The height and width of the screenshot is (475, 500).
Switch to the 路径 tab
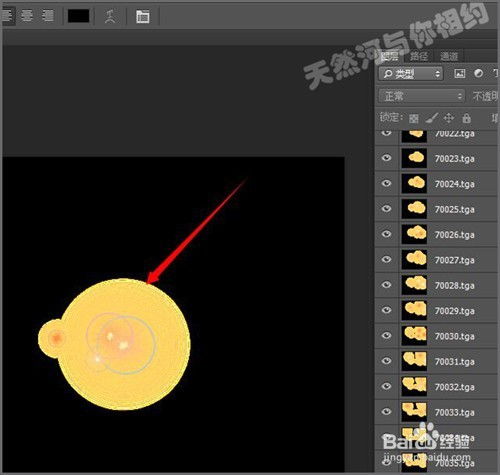(419, 56)
